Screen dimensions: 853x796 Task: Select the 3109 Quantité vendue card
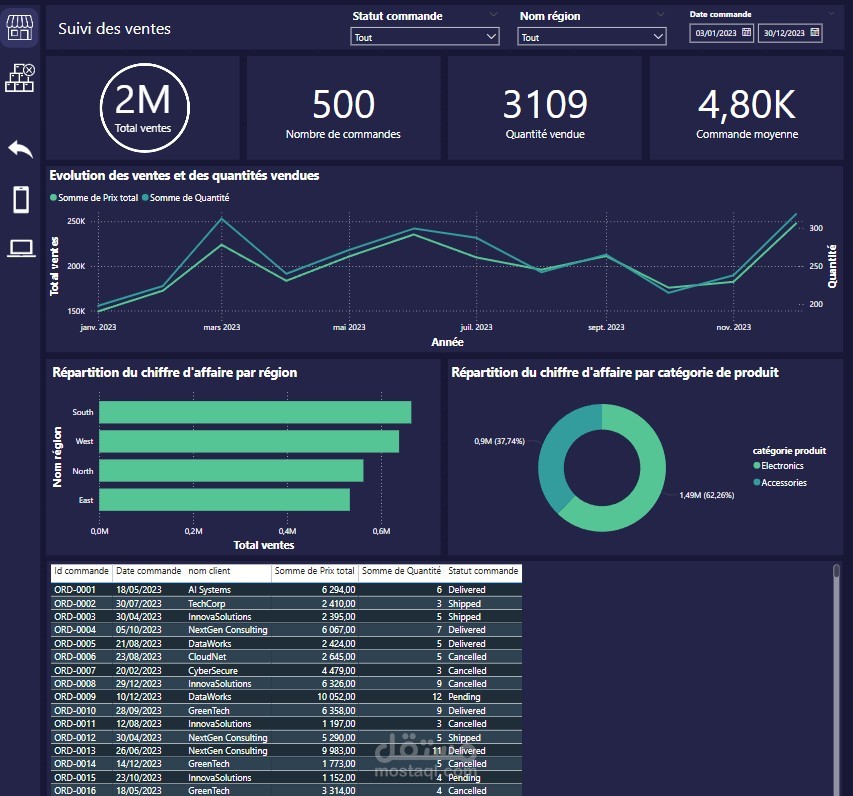coord(545,108)
